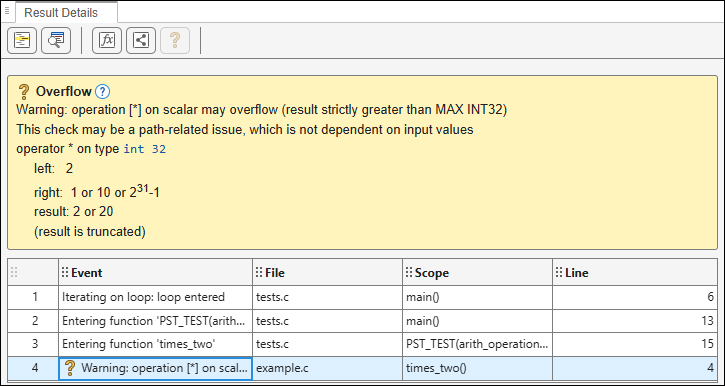Click the magnifier search results toolbar icon
The width and height of the screenshot is (725, 386).
pyautogui.click(x=56, y=41)
